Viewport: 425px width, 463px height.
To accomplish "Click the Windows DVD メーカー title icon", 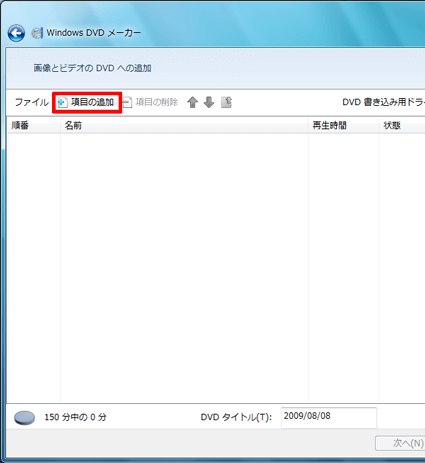I will [37, 33].
